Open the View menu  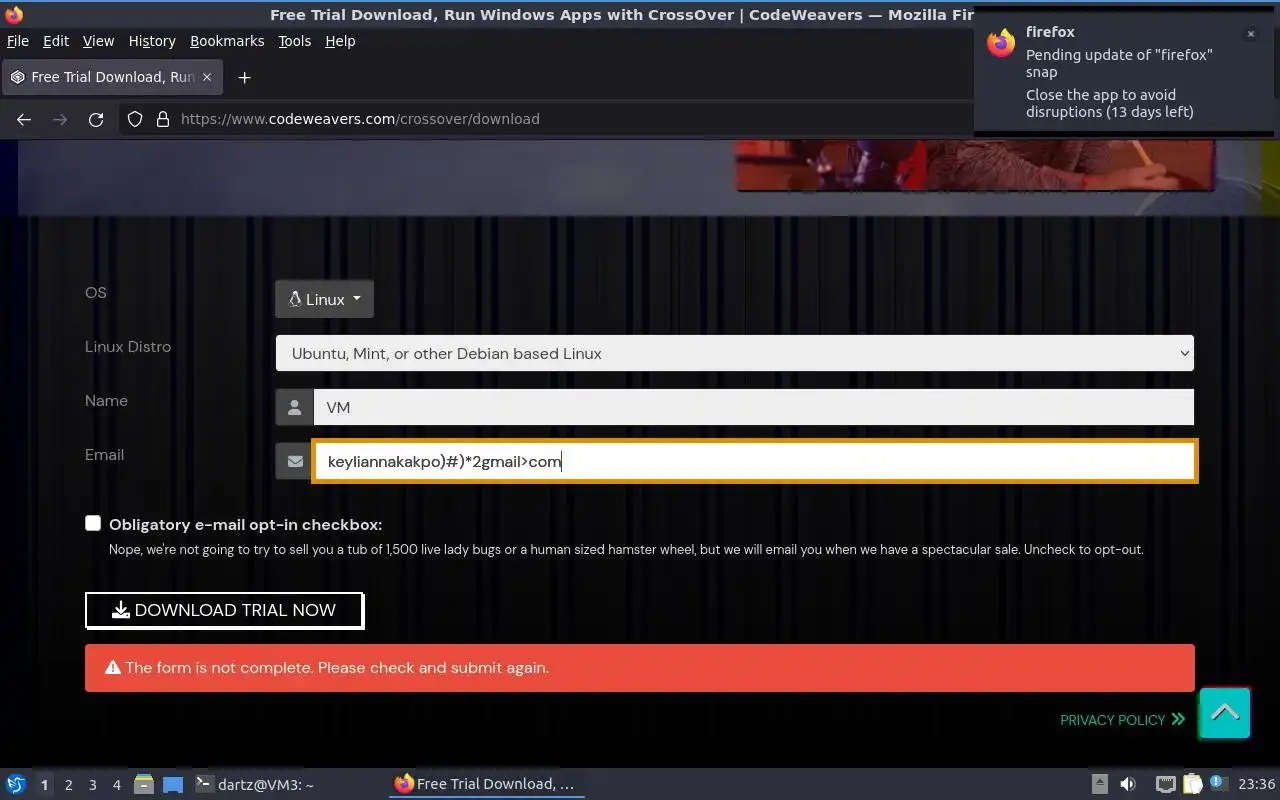[98, 41]
